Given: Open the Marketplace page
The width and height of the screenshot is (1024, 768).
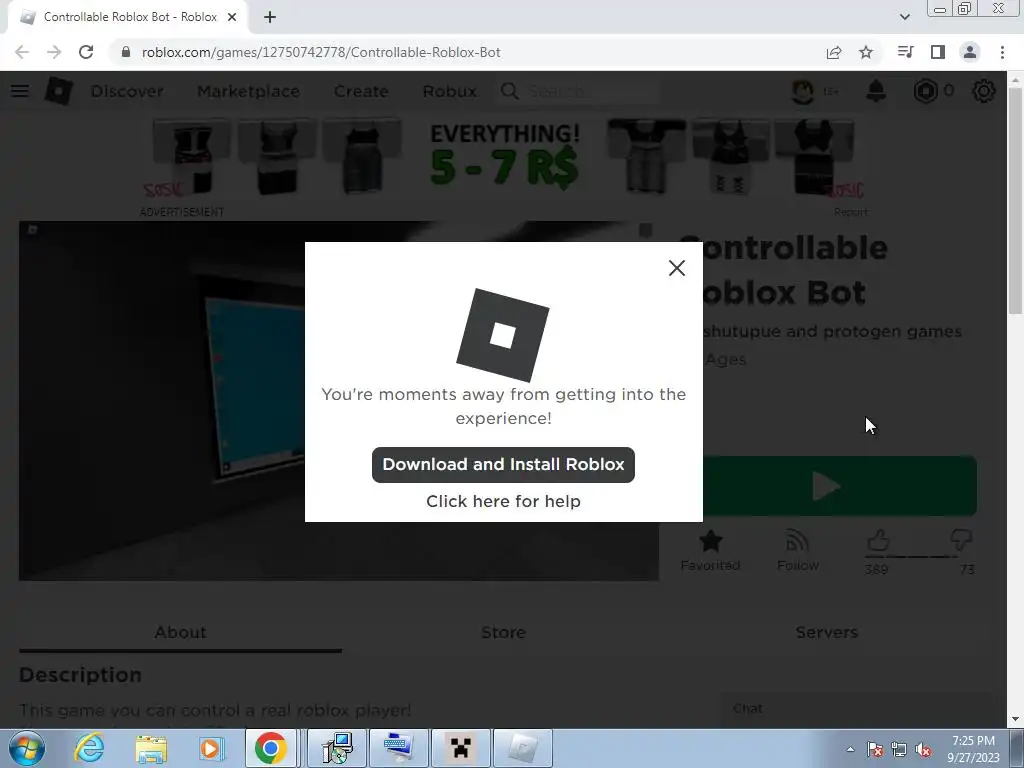Looking at the screenshot, I should coord(248,91).
